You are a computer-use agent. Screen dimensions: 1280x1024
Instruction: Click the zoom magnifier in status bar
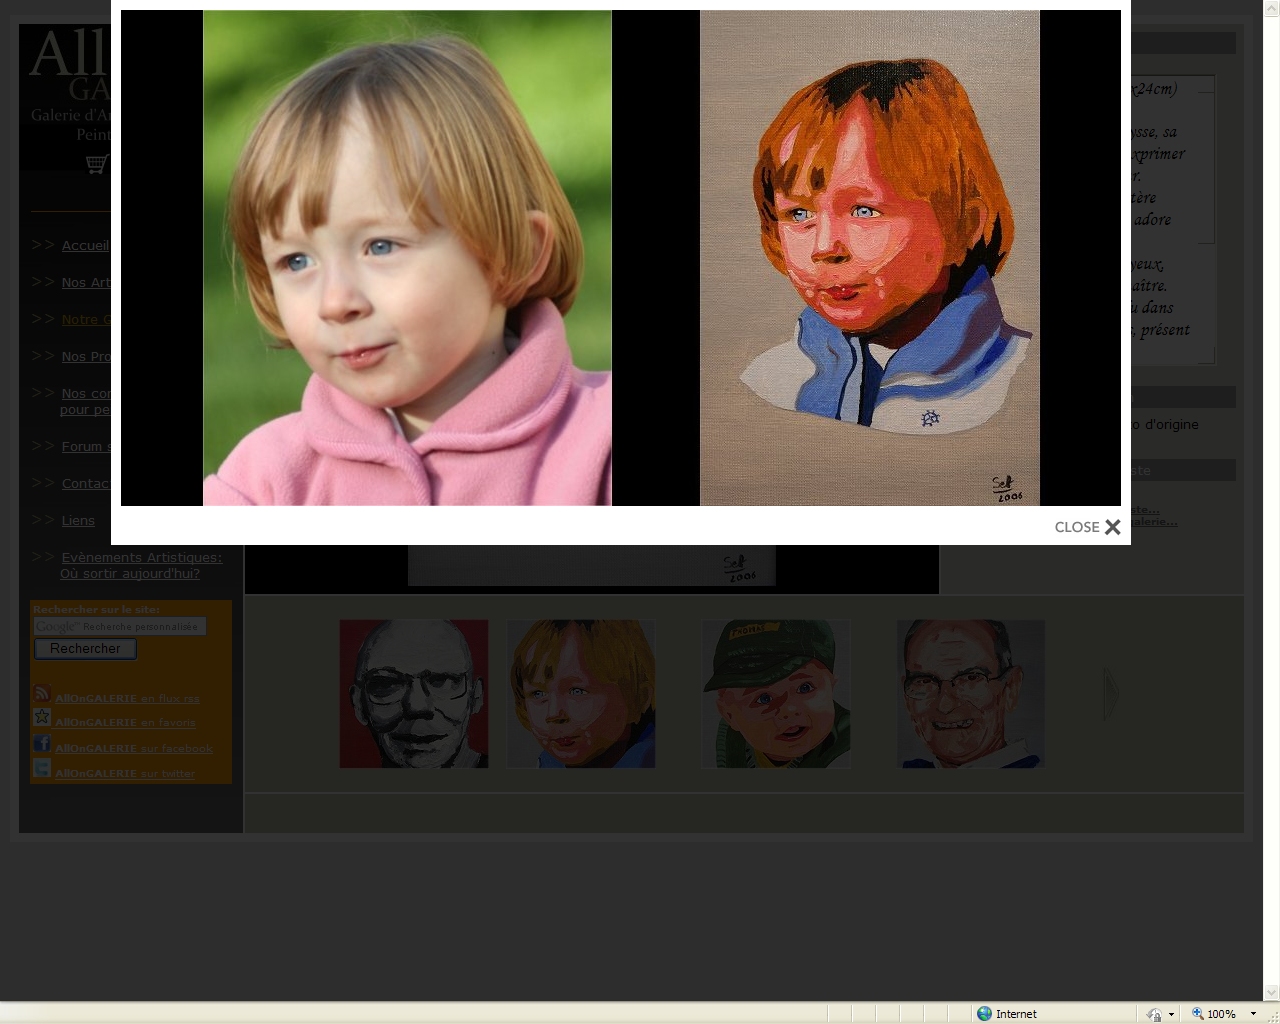click(x=1197, y=1013)
